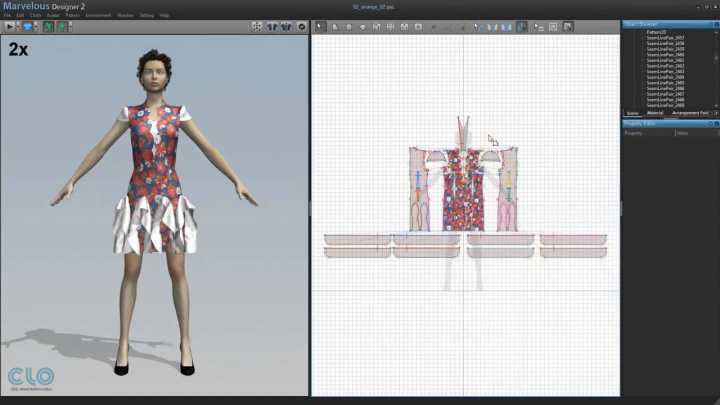This screenshot has height=405, width=720.
Task: Click the focus-frame icon in 3D toolbar
Action: [x=257, y=26]
